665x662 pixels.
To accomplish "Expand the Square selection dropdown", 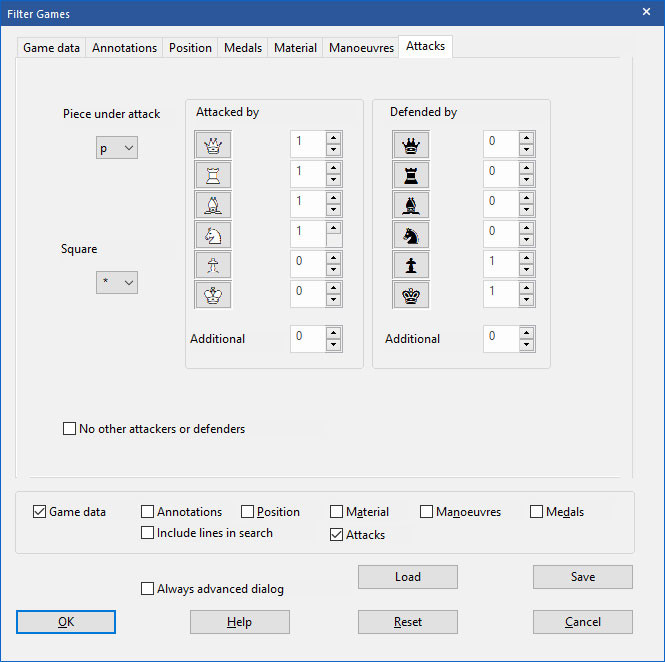I will tap(118, 283).
